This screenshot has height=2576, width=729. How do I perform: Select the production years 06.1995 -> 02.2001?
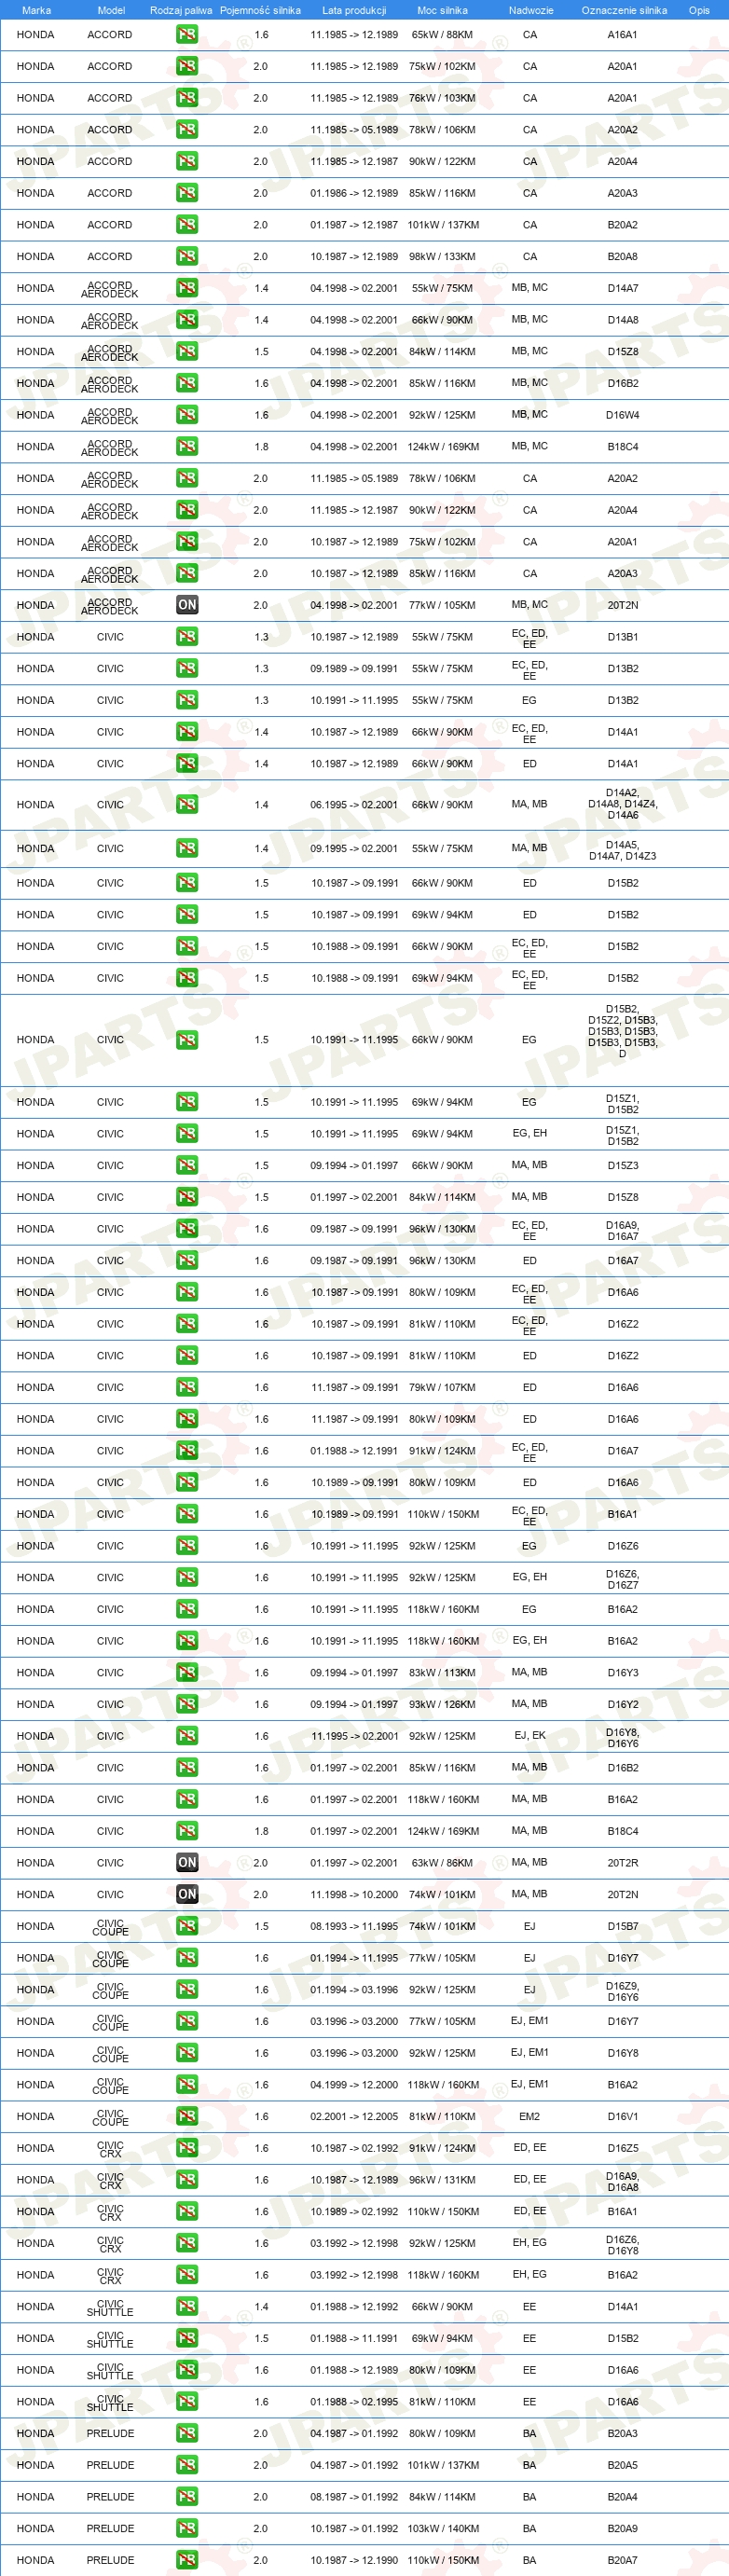click(x=354, y=804)
